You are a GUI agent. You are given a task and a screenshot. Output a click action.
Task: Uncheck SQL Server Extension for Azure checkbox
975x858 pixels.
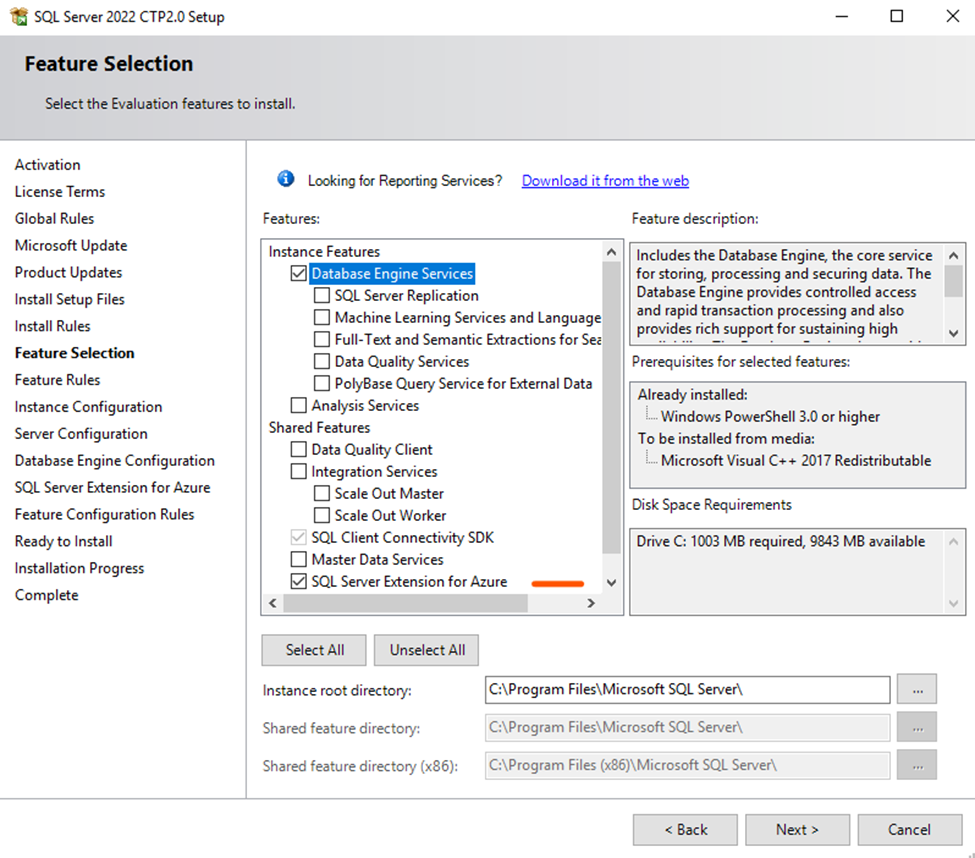point(298,581)
